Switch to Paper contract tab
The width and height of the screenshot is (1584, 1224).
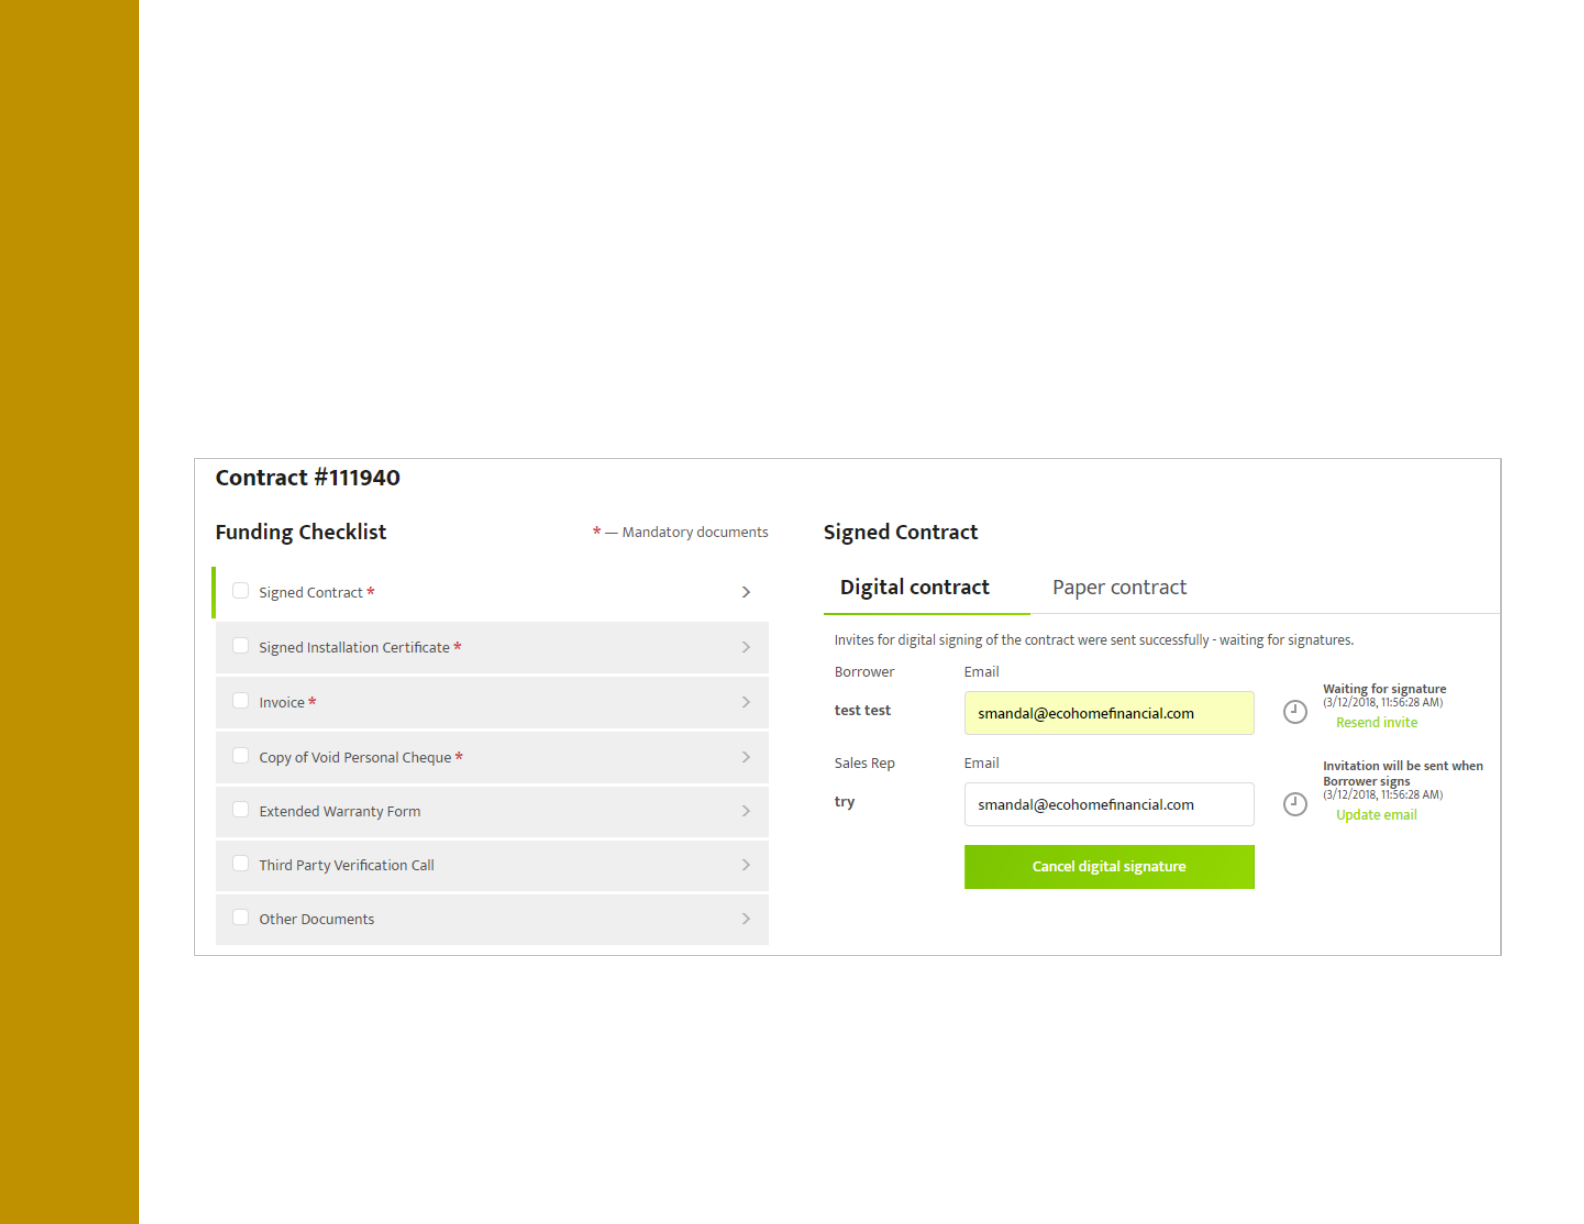click(x=1119, y=587)
